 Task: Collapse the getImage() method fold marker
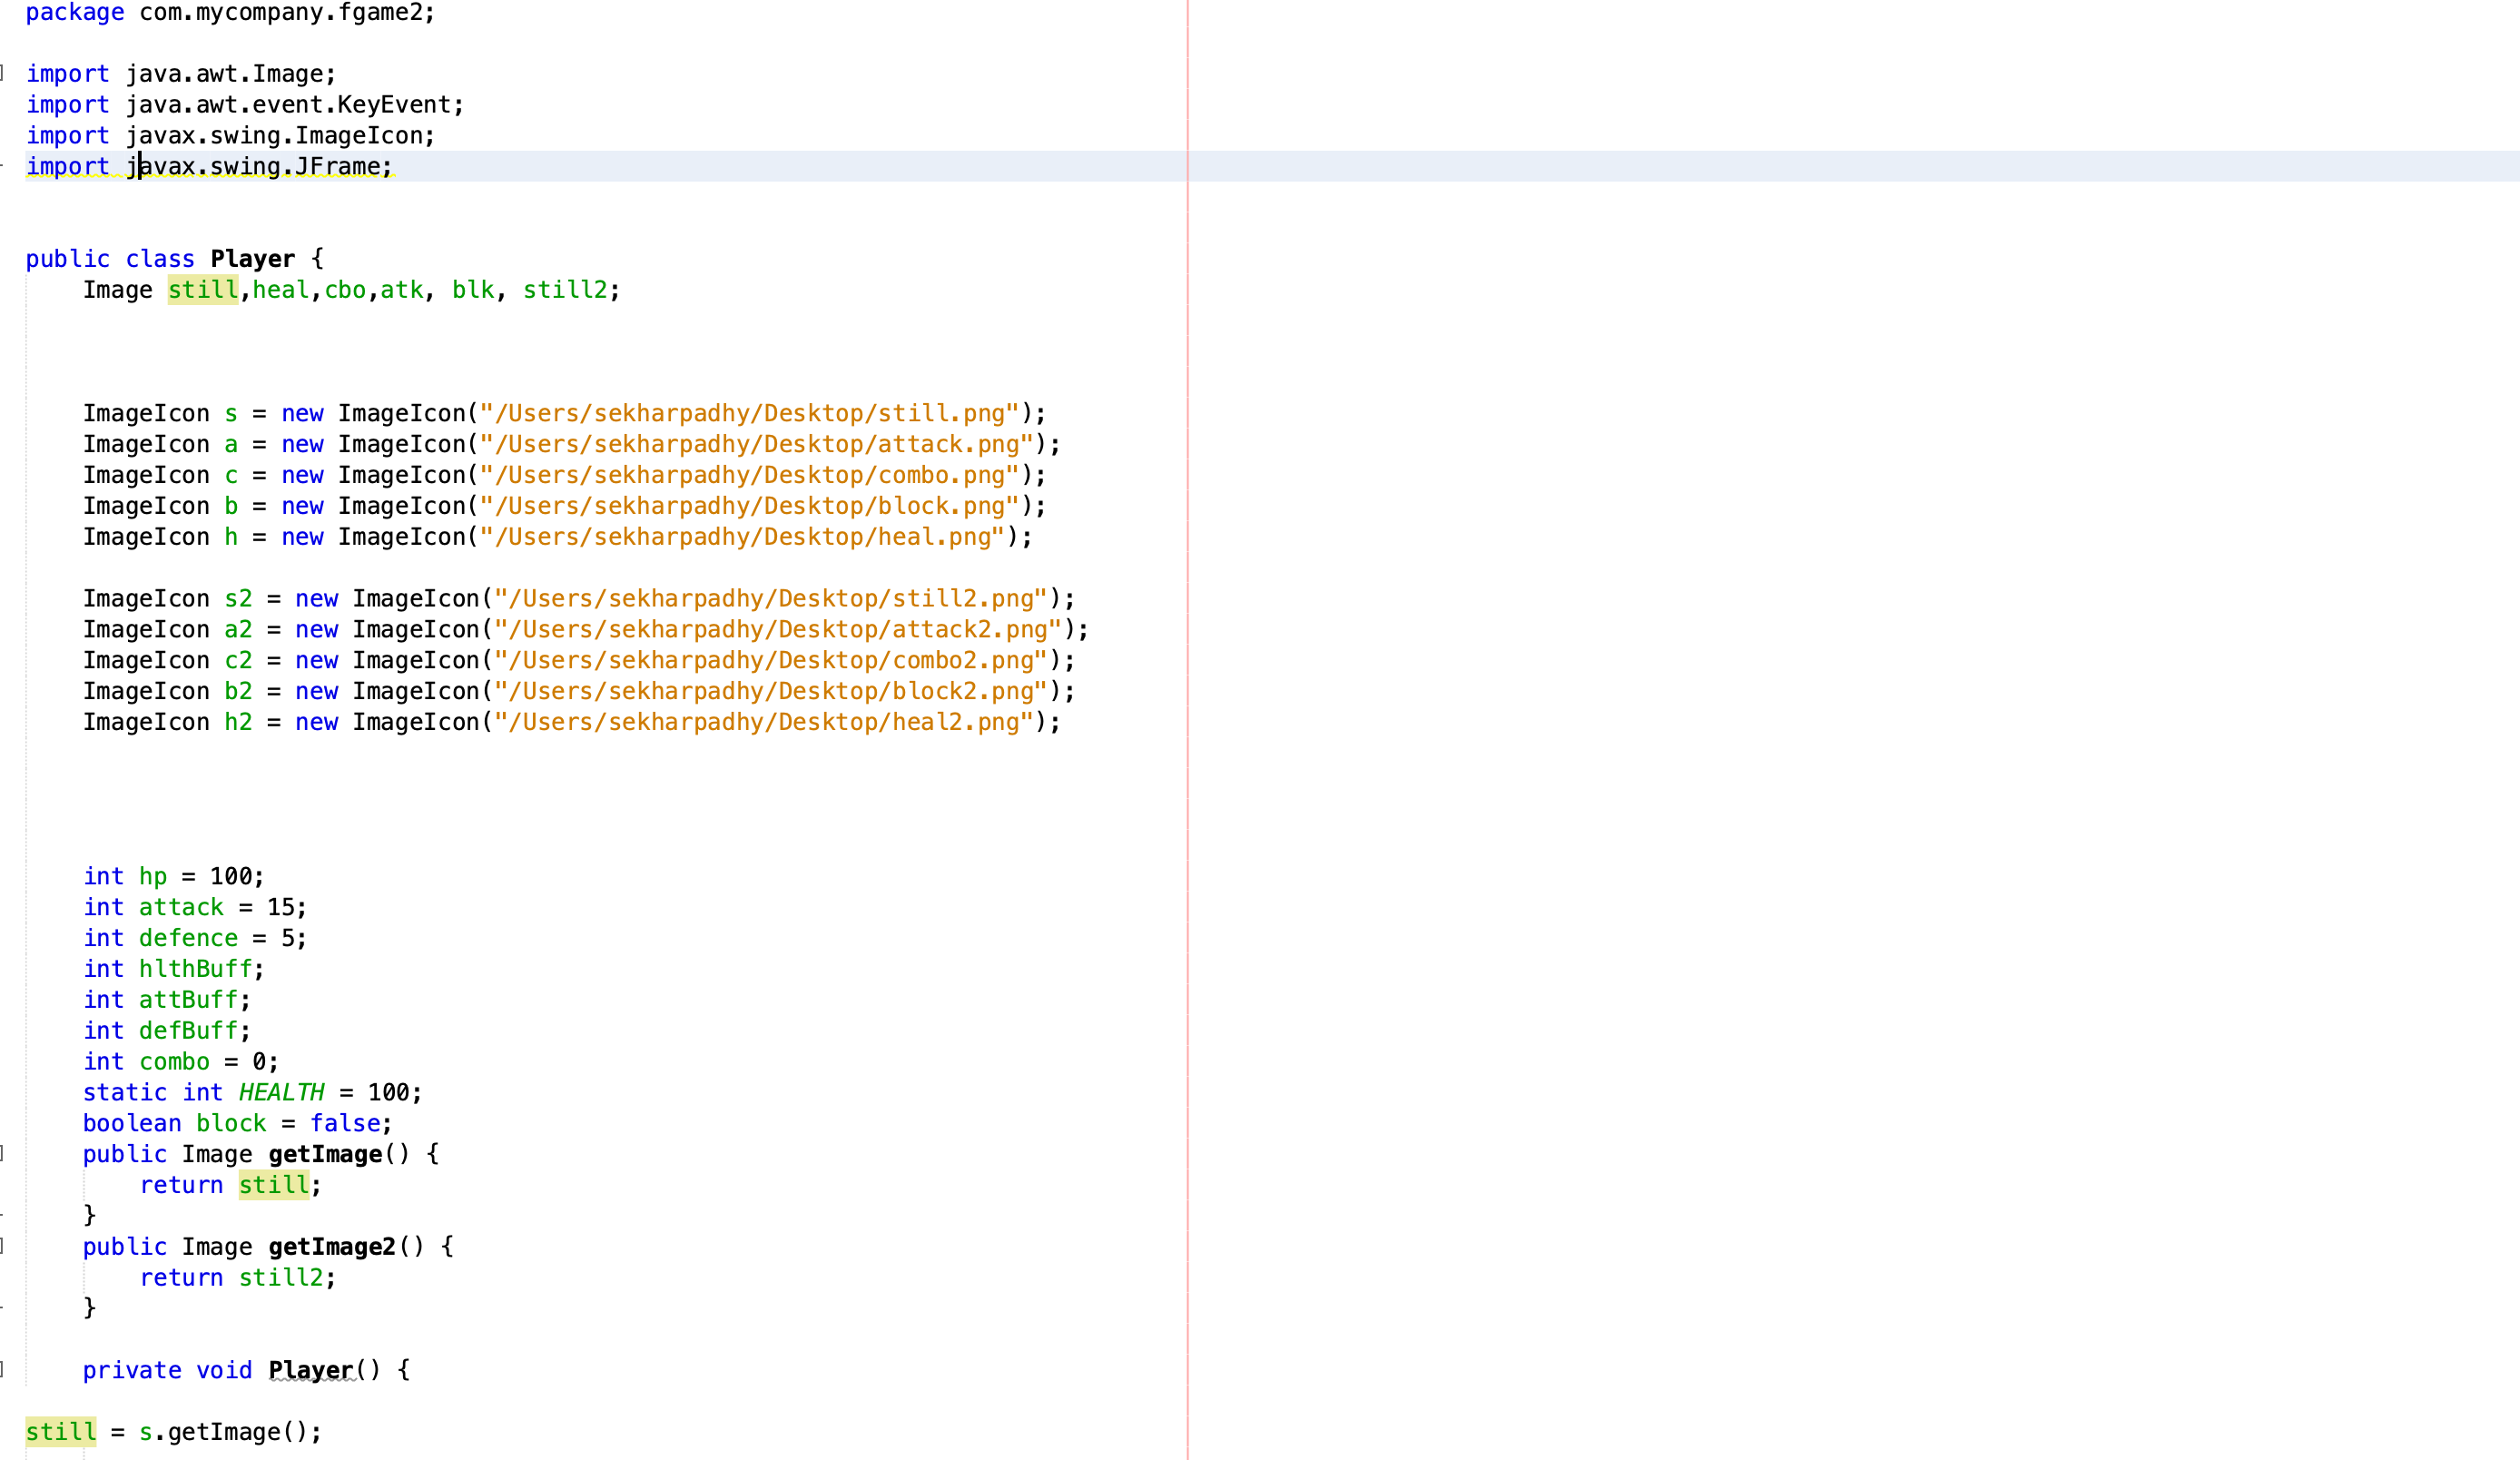click(x=3, y=1153)
